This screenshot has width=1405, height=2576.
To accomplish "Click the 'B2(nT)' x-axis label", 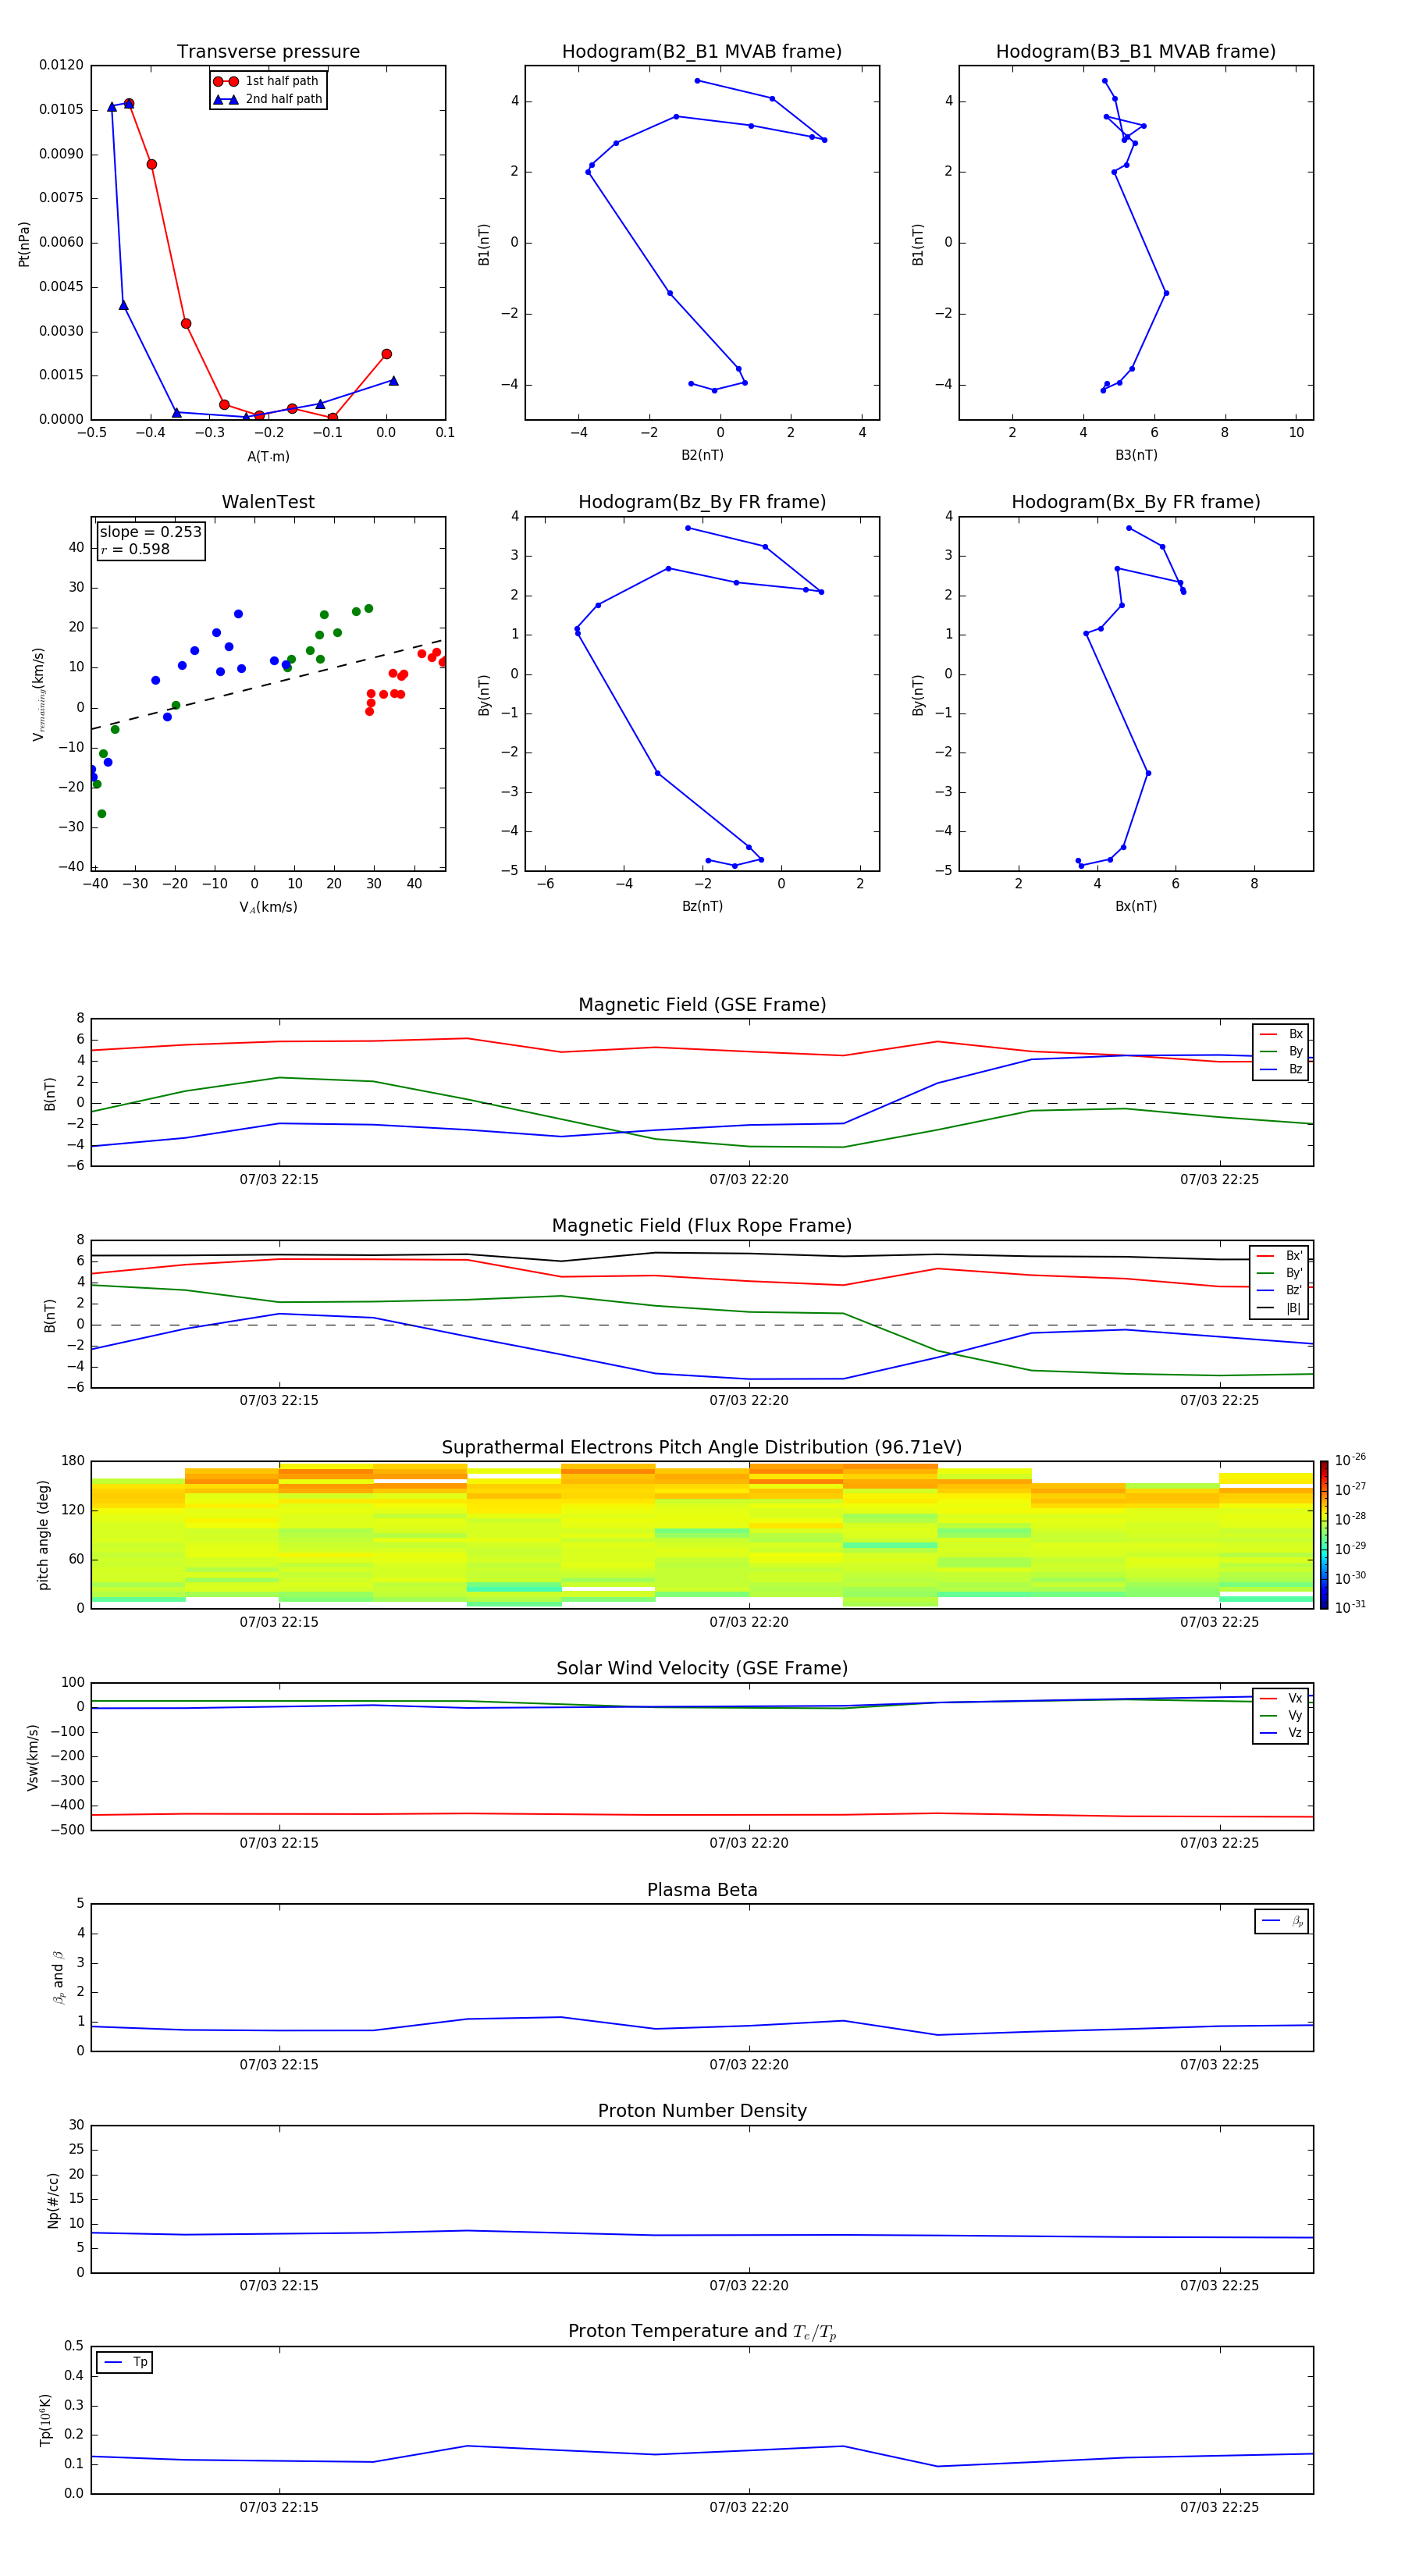I will [702, 455].
